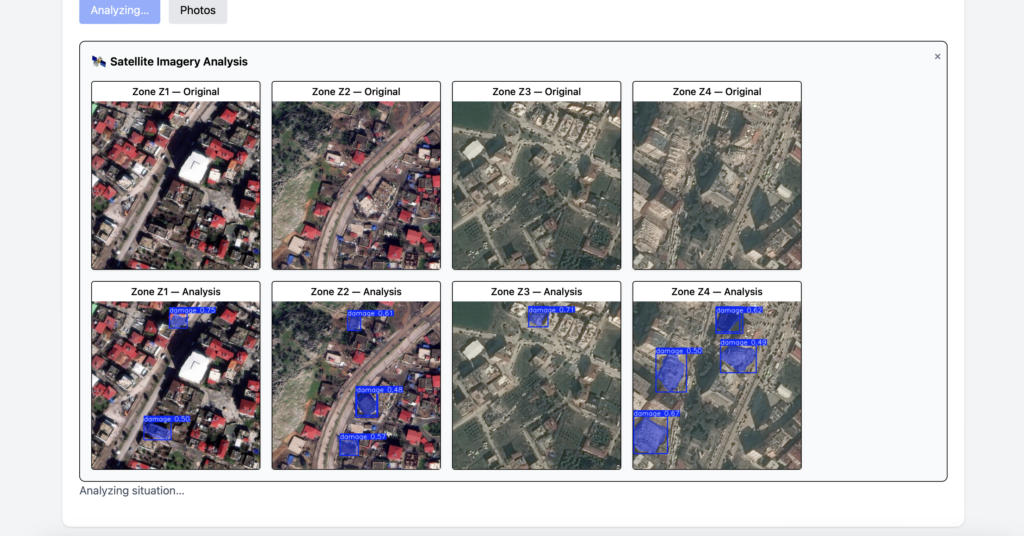Click the damage 0.75 box in Zone Z1
The image size is (1024, 536).
(x=179, y=321)
